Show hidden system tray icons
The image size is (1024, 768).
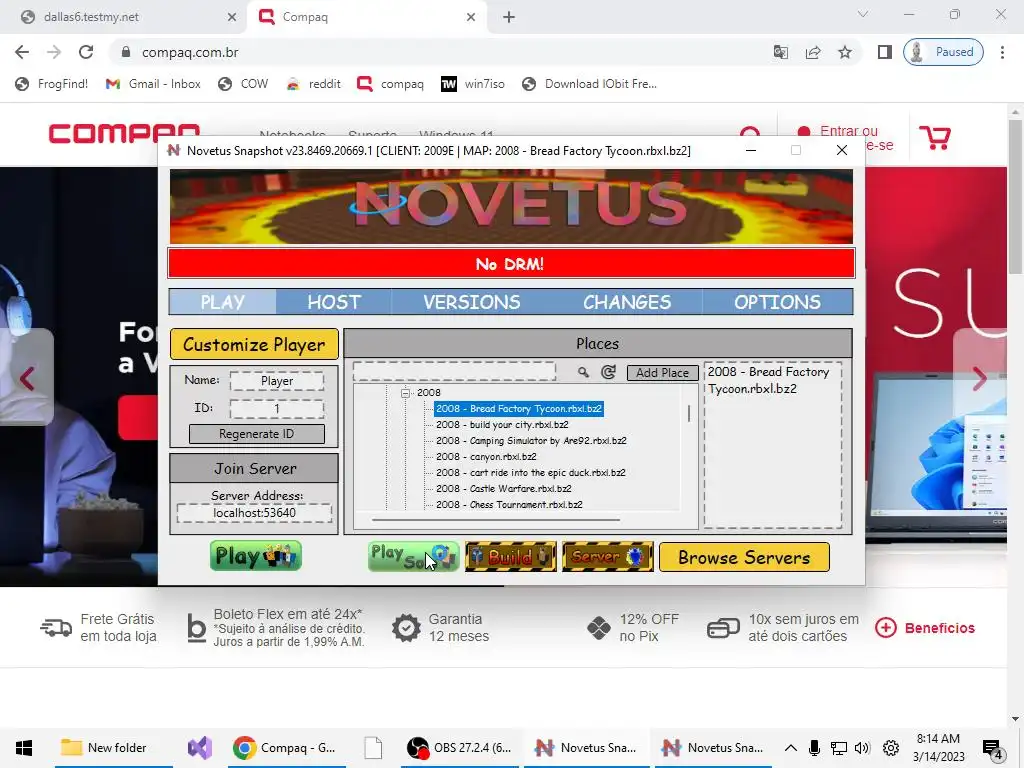790,748
